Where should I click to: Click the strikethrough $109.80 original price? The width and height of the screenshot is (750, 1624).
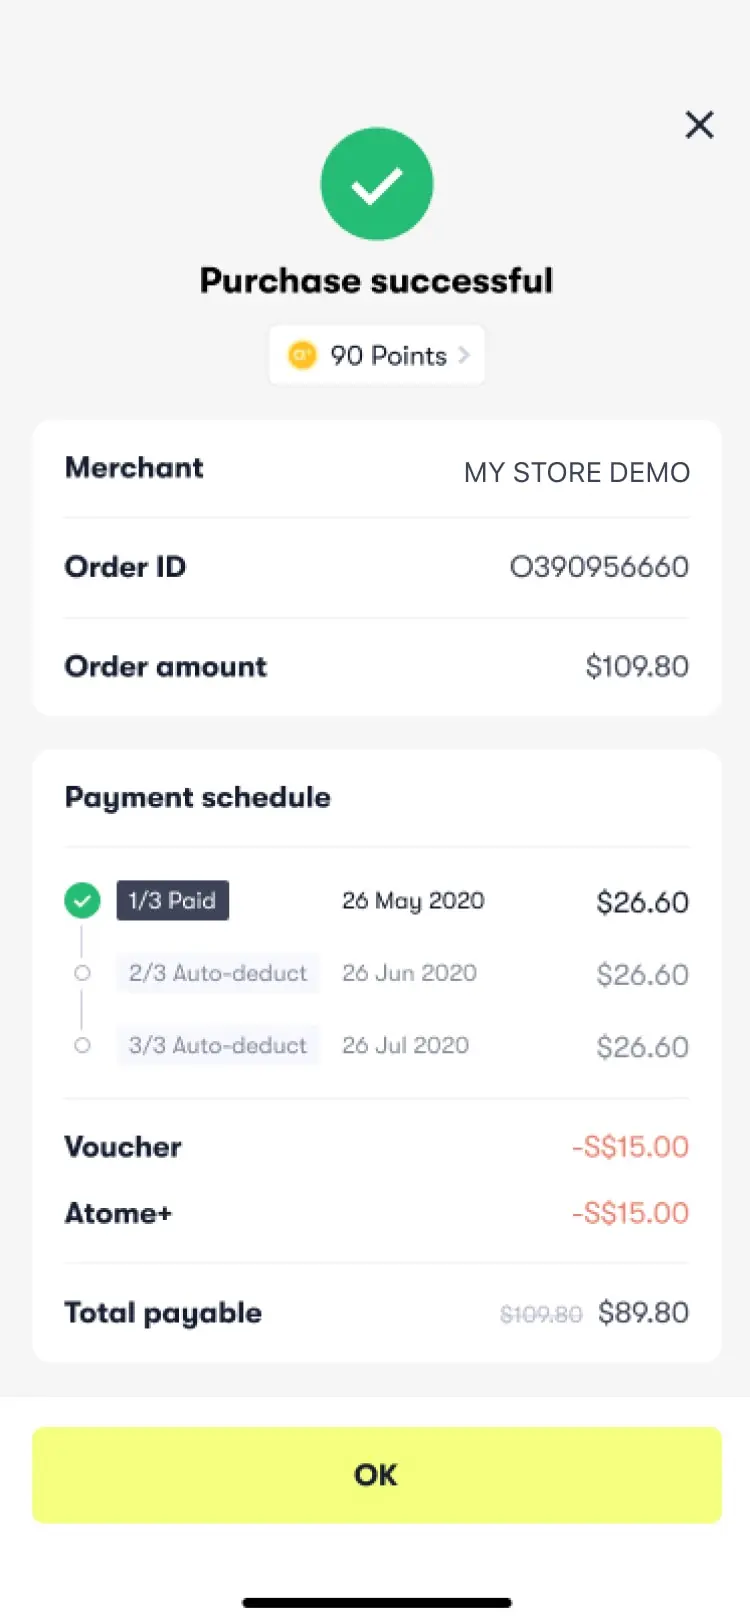tap(541, 1314)
